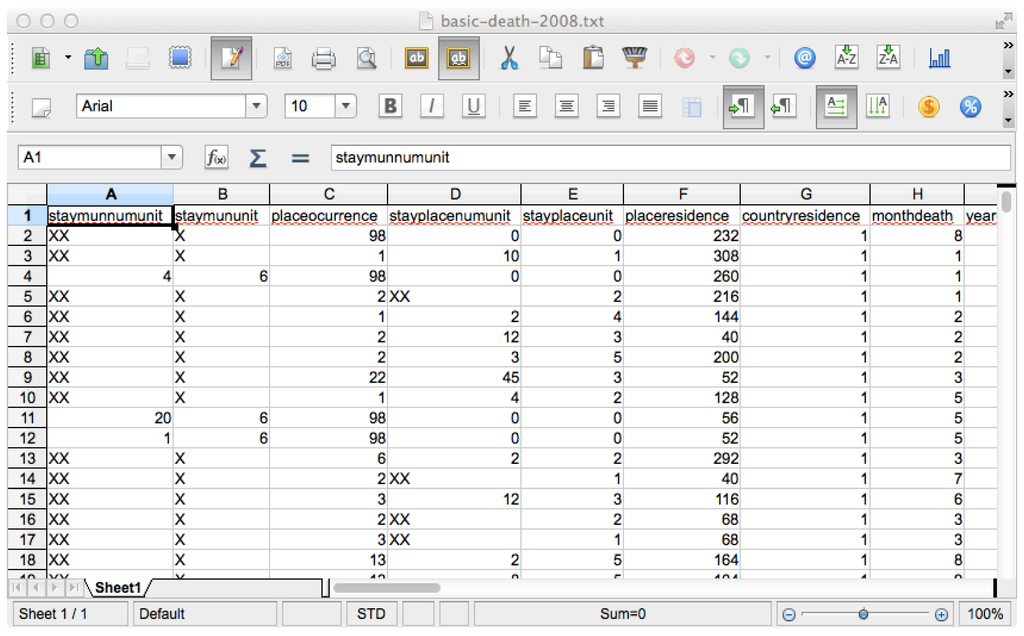Expand the Name Box A1 dropdown
1024x636 pixels.
pos(173,158)
